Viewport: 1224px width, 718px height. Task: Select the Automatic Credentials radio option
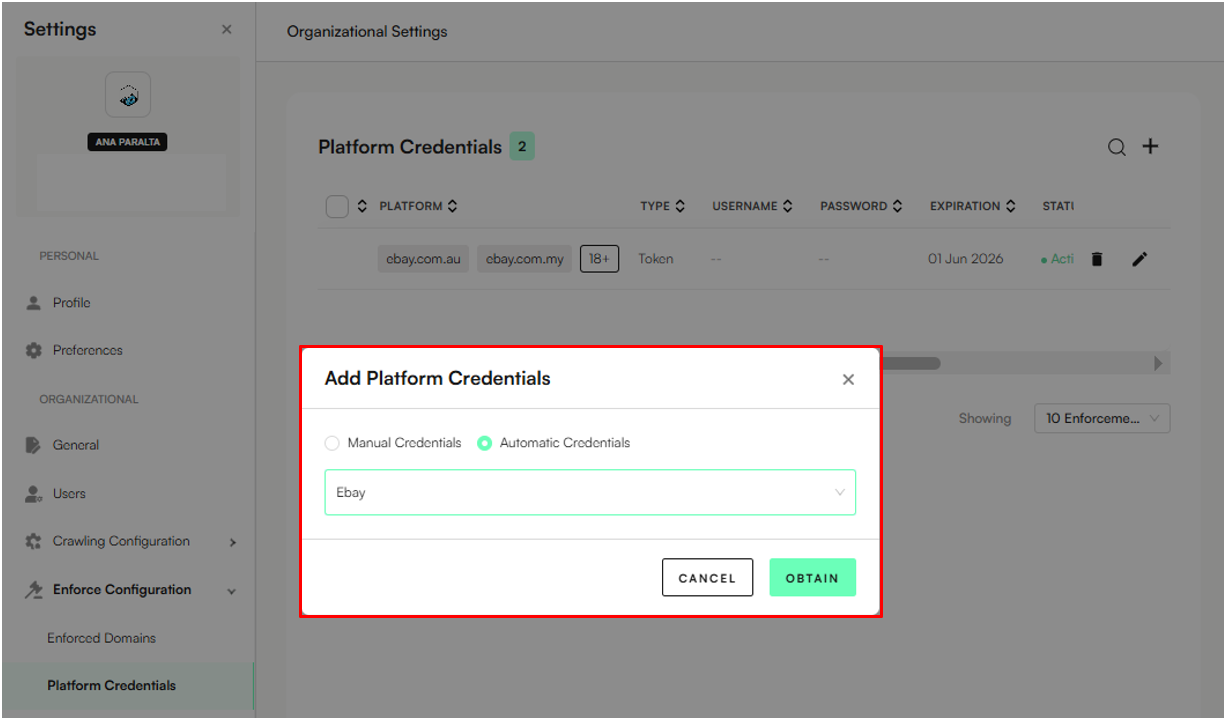[485, 443]
